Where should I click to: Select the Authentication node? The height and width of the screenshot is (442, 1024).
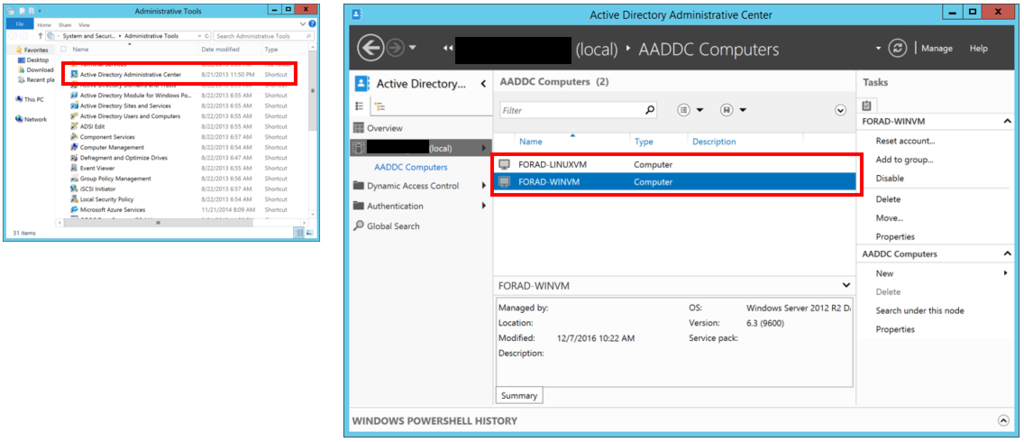coord(395,206)
